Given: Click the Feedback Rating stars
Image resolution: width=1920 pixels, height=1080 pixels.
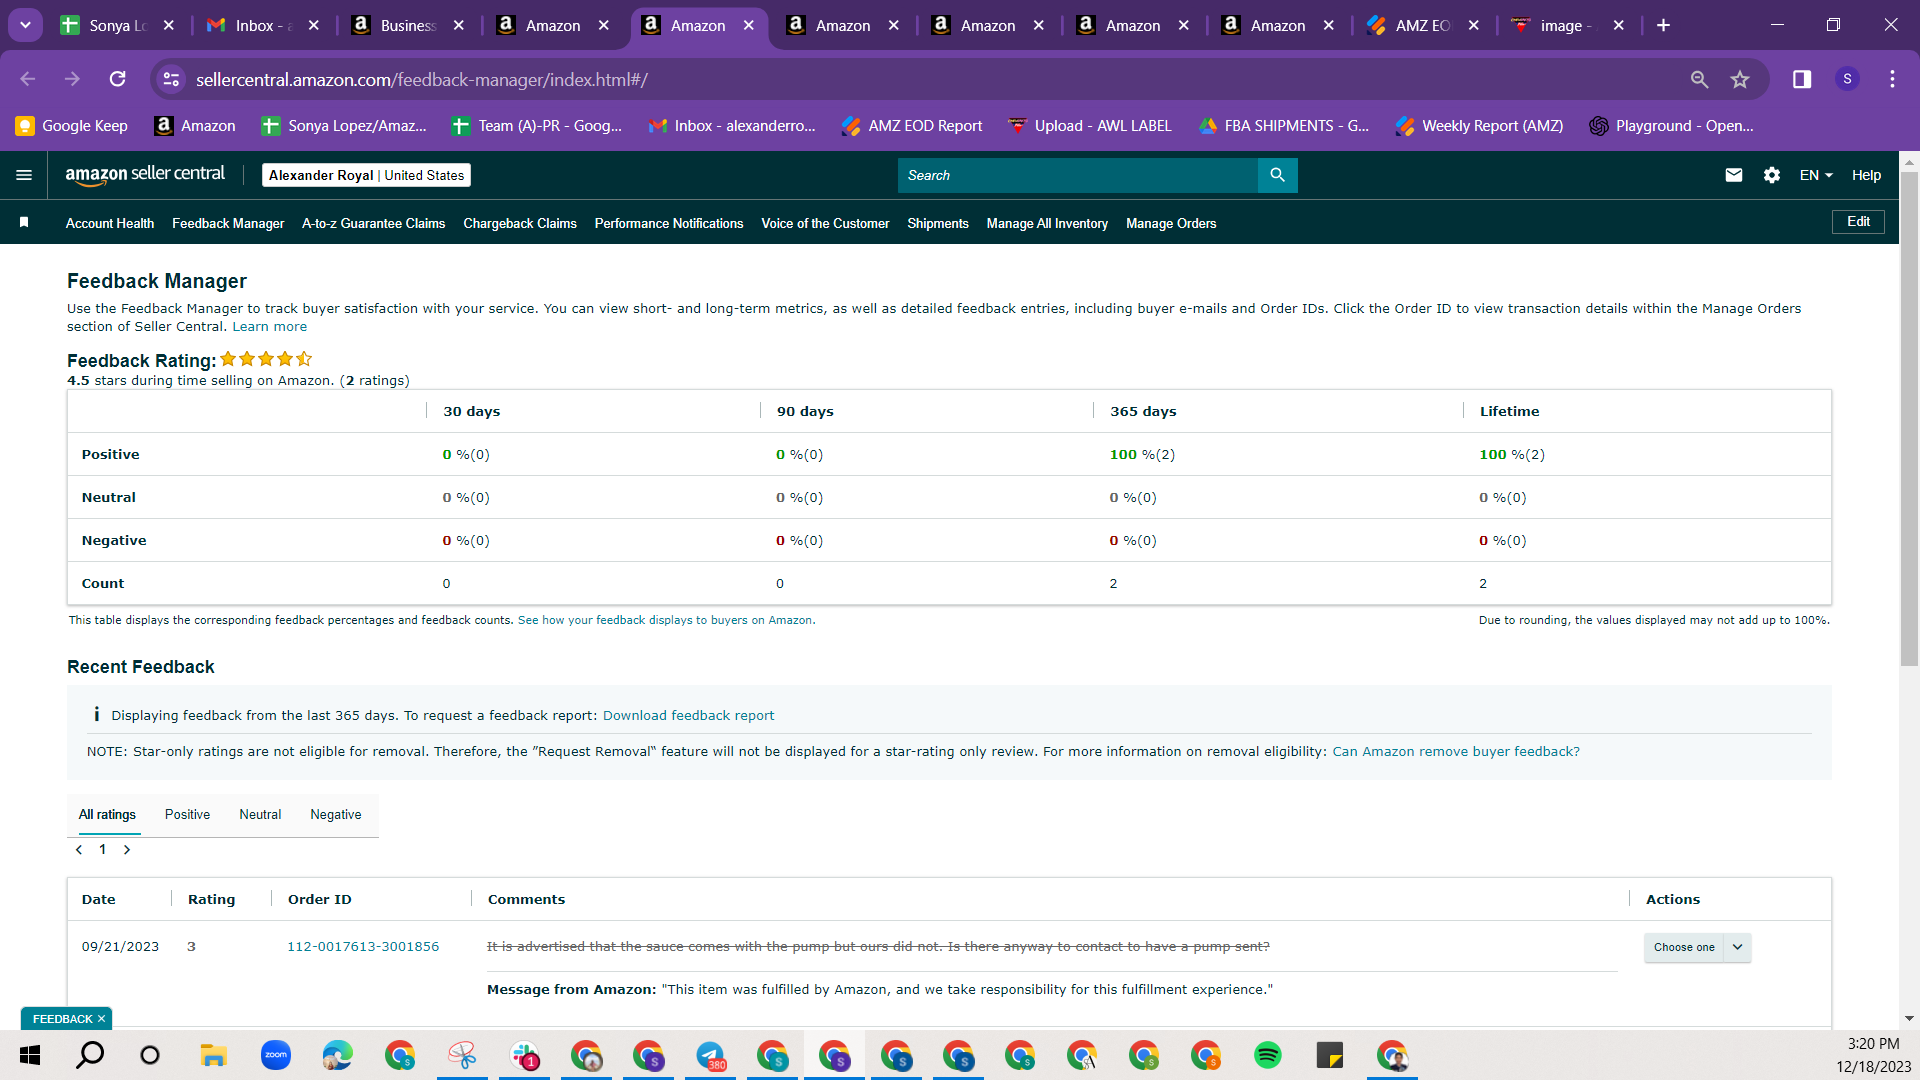Looking at the screenshot, I should (266, 359).
